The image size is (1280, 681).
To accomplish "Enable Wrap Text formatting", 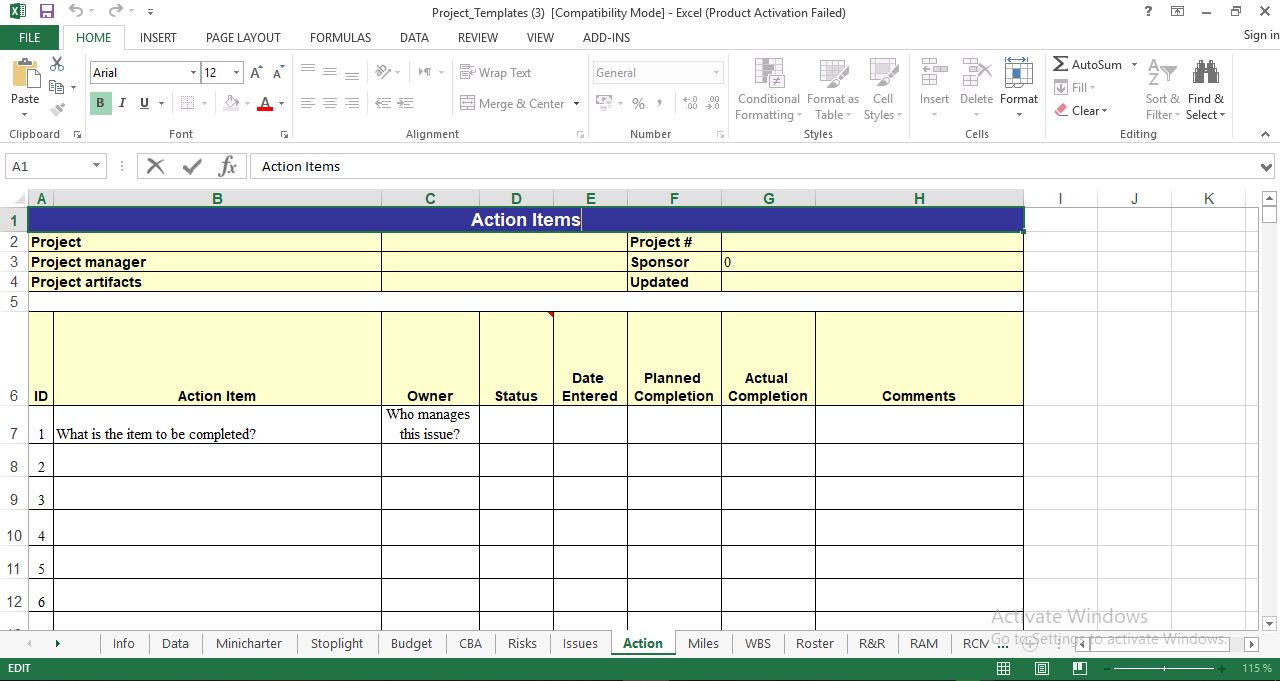I will tap(496, 72).
